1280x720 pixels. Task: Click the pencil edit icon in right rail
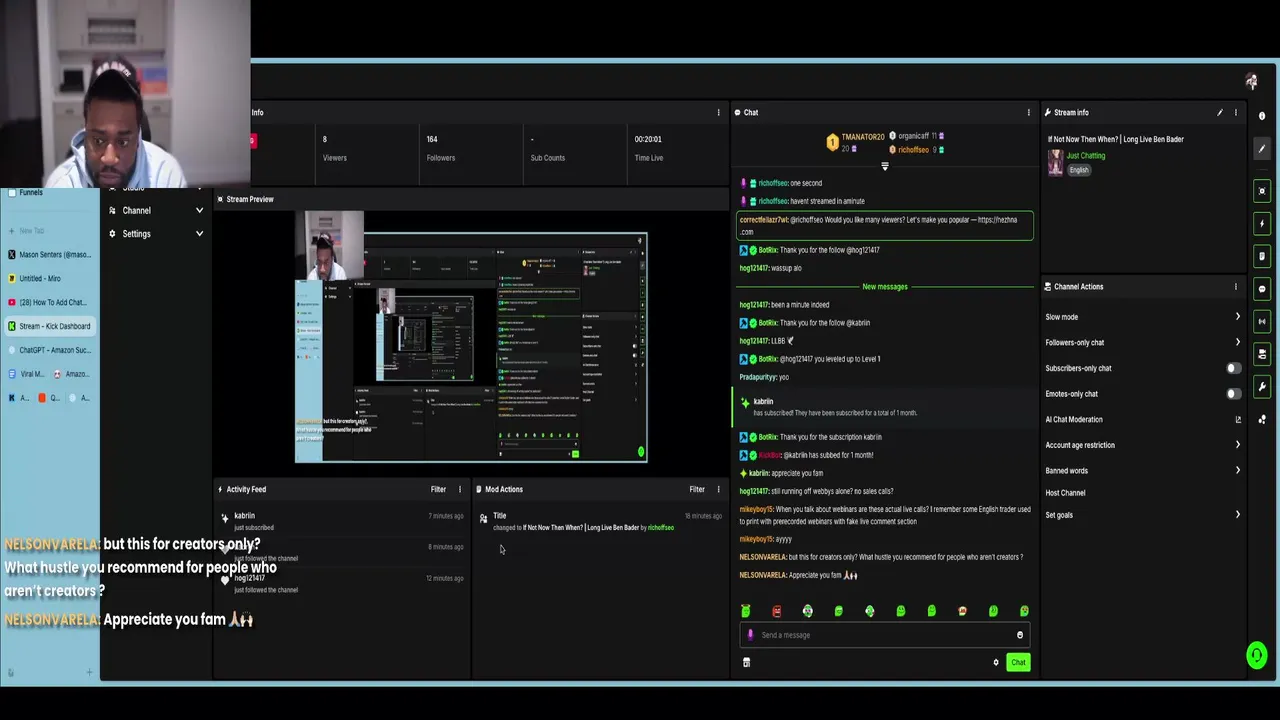(1262, 149)
